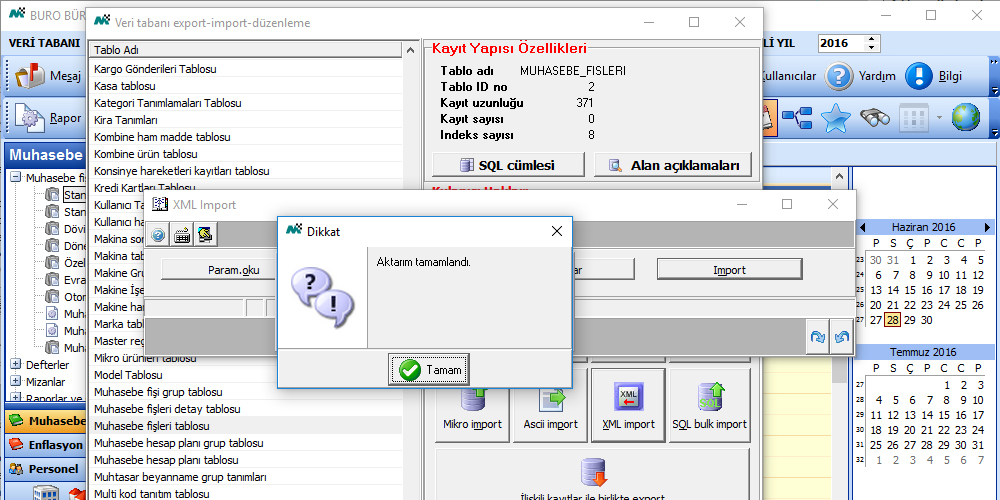Expand the Raporlar tree node
This screenshot has width=1000, height=500.
point(15,399)
